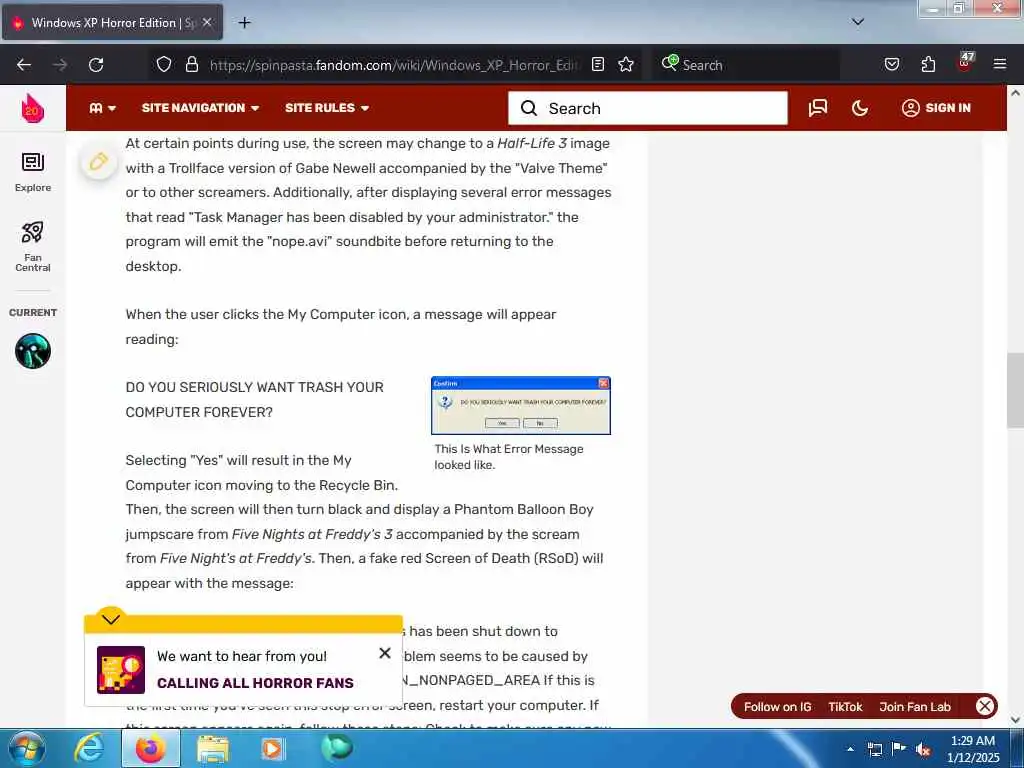This screenshot has height=768, width=1024.
Task: Click the Sign In button
Action: [x=936, y=108]
